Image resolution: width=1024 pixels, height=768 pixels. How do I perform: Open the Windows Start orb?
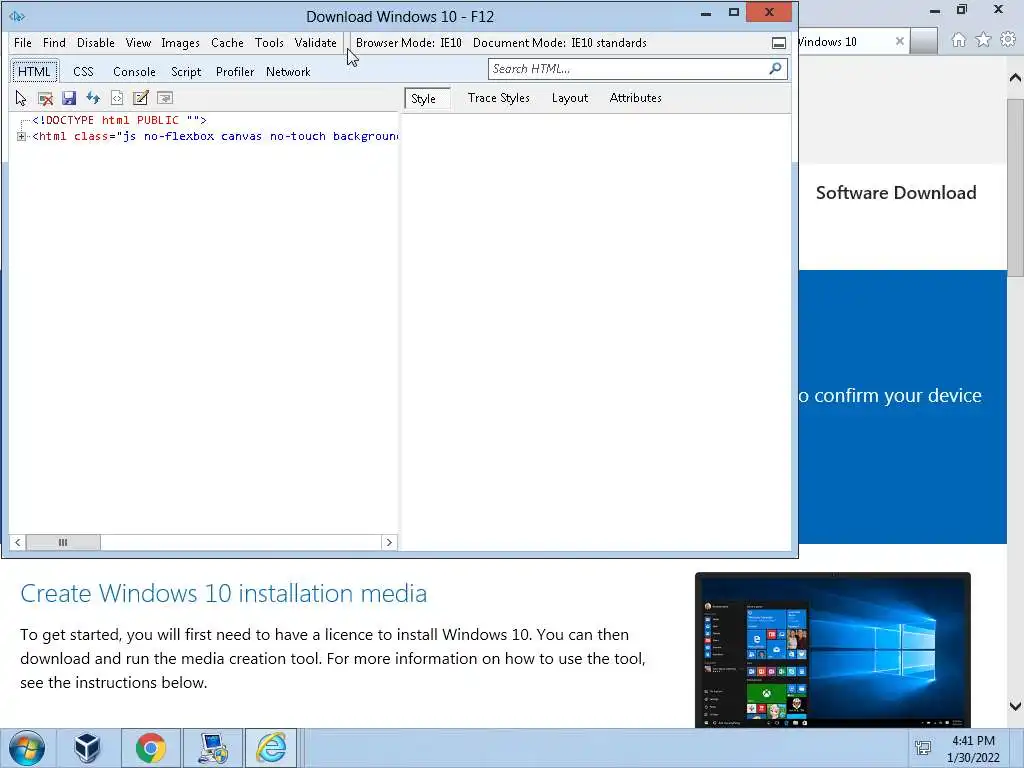27,748
